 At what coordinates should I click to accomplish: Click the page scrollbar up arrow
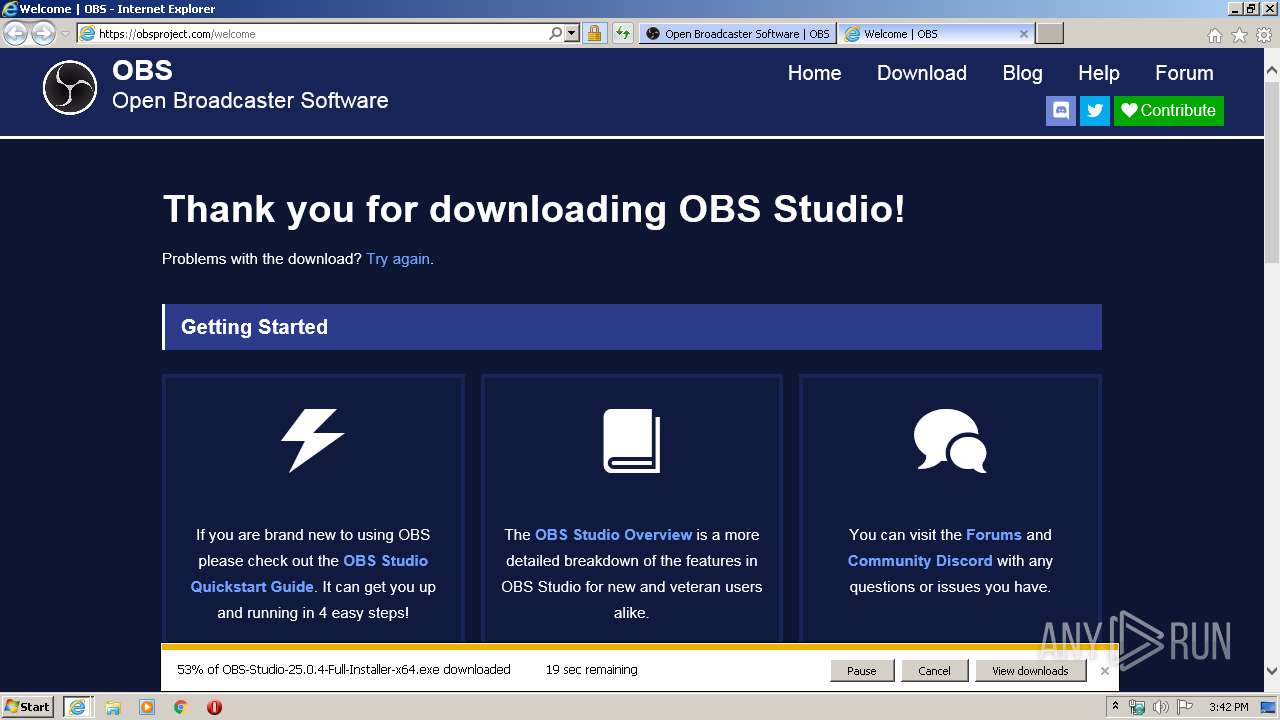pos(1271,70)
